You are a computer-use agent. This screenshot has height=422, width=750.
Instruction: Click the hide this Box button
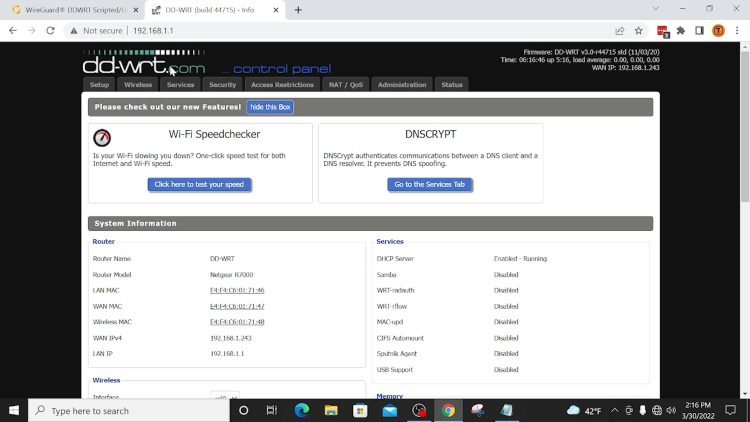coord(270,107)
